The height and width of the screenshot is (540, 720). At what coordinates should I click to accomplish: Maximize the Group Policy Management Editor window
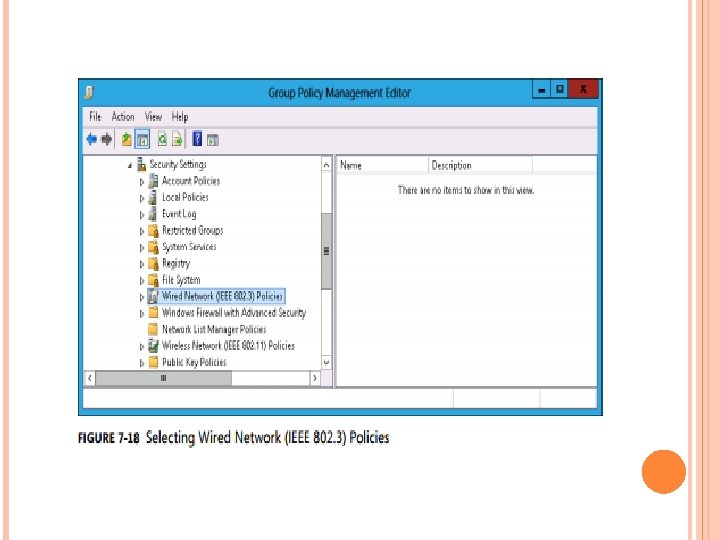click(x=559, y=89)
